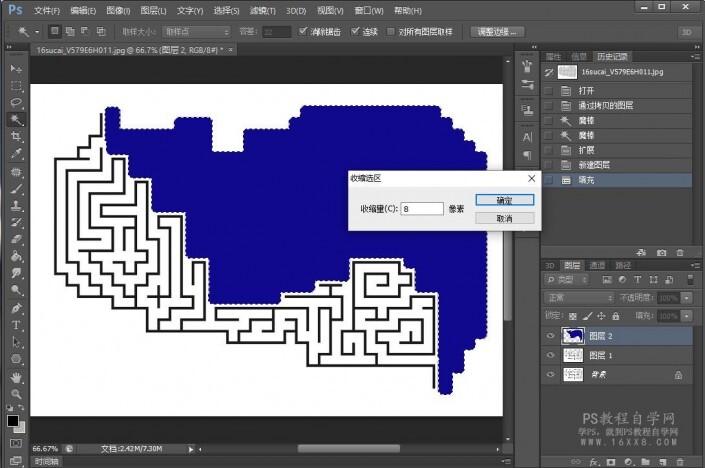The width and height of the screenshot is (705, 468).
Task: Select the Type tool
Action: tap(16, 325)
